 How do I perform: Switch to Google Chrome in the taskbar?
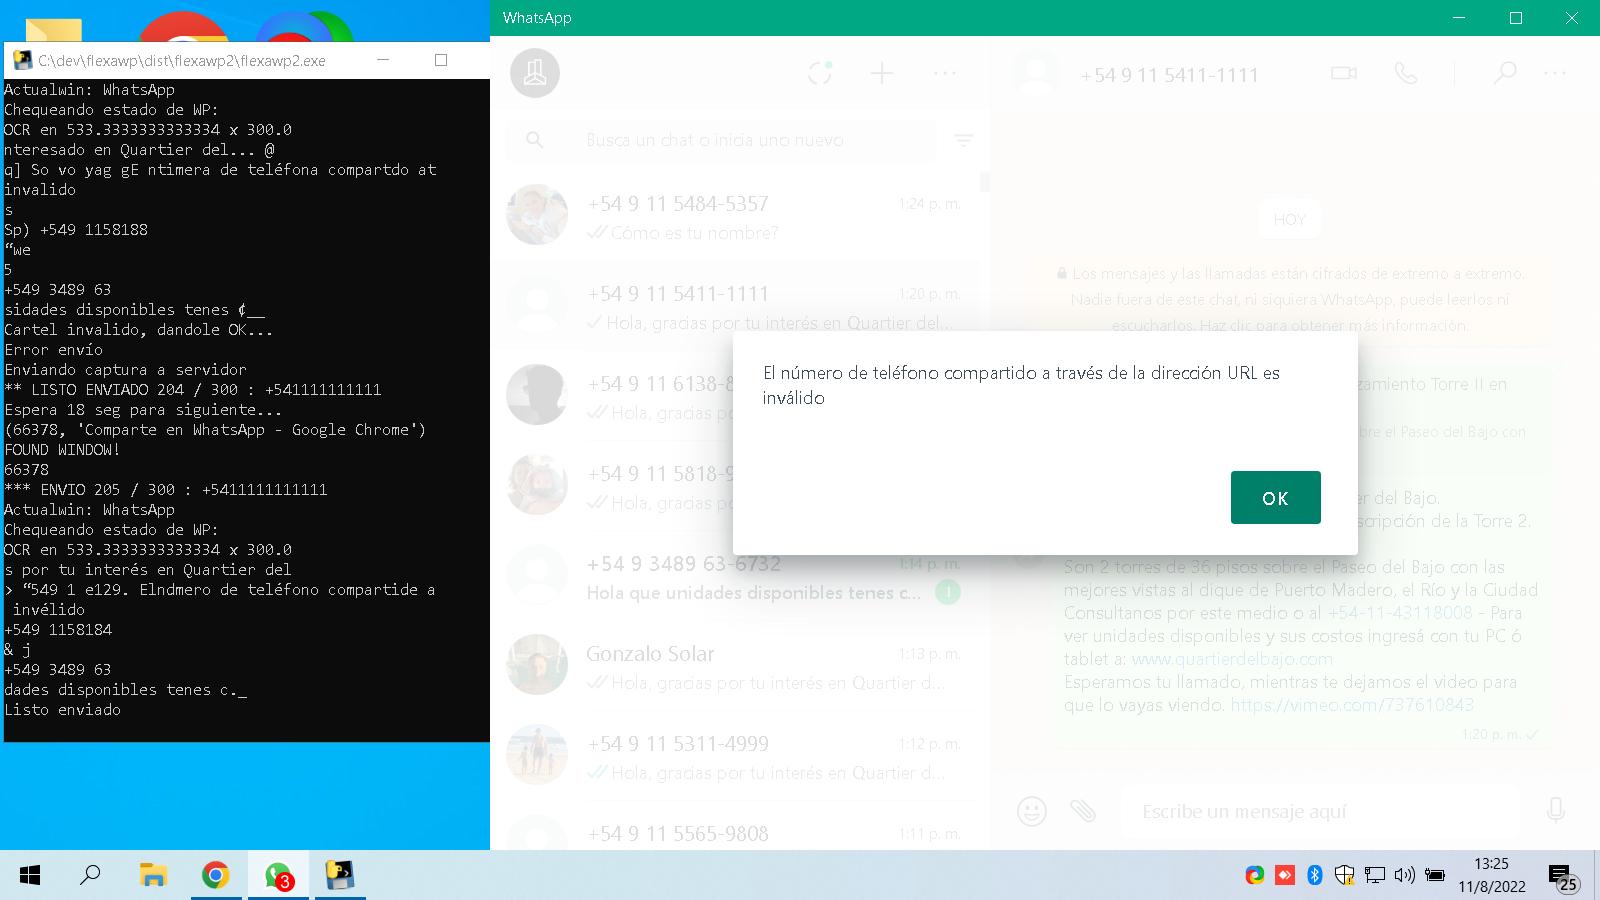pos(215,876)
